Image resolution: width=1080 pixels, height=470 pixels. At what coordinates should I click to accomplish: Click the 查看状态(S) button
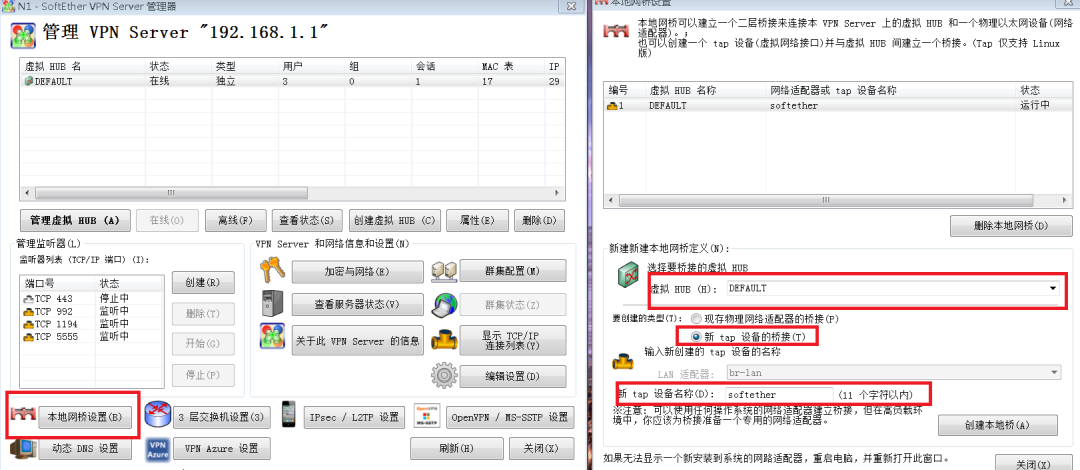click(x=307, y=221)
